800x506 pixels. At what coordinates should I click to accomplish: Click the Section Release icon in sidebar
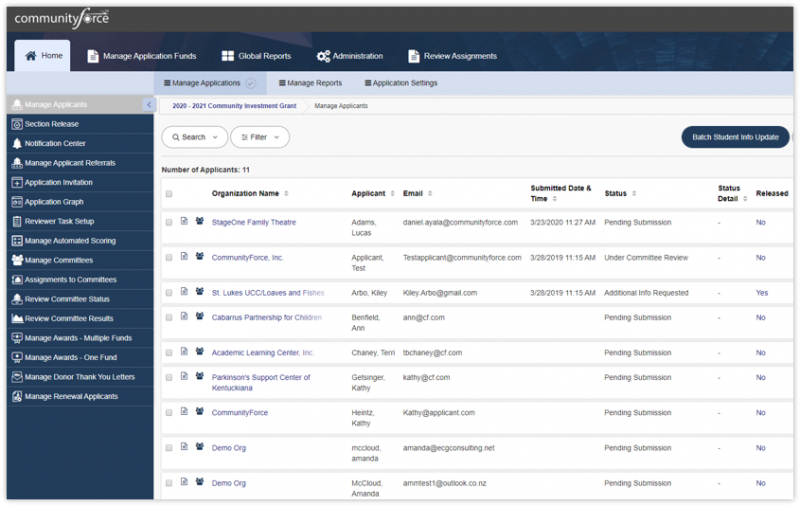[16, 124]
